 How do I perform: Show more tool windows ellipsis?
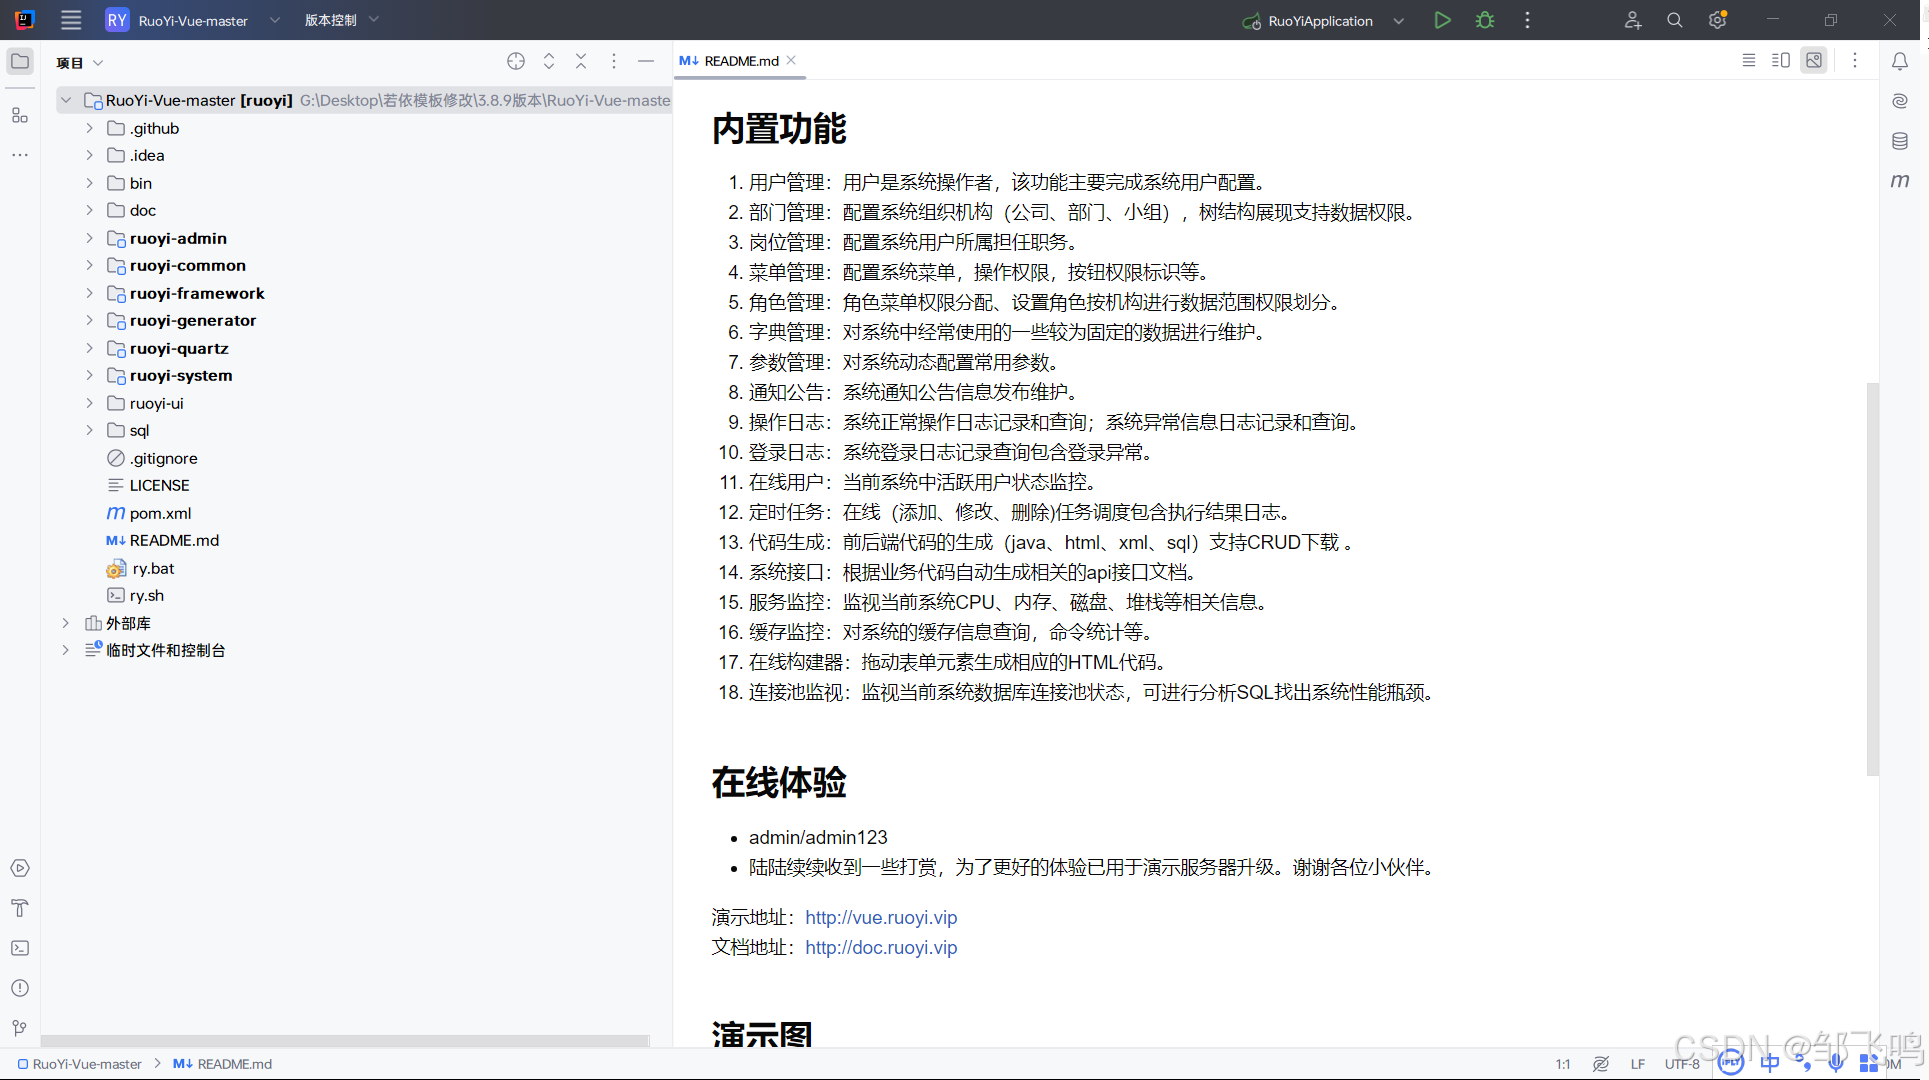coord(20,155)
